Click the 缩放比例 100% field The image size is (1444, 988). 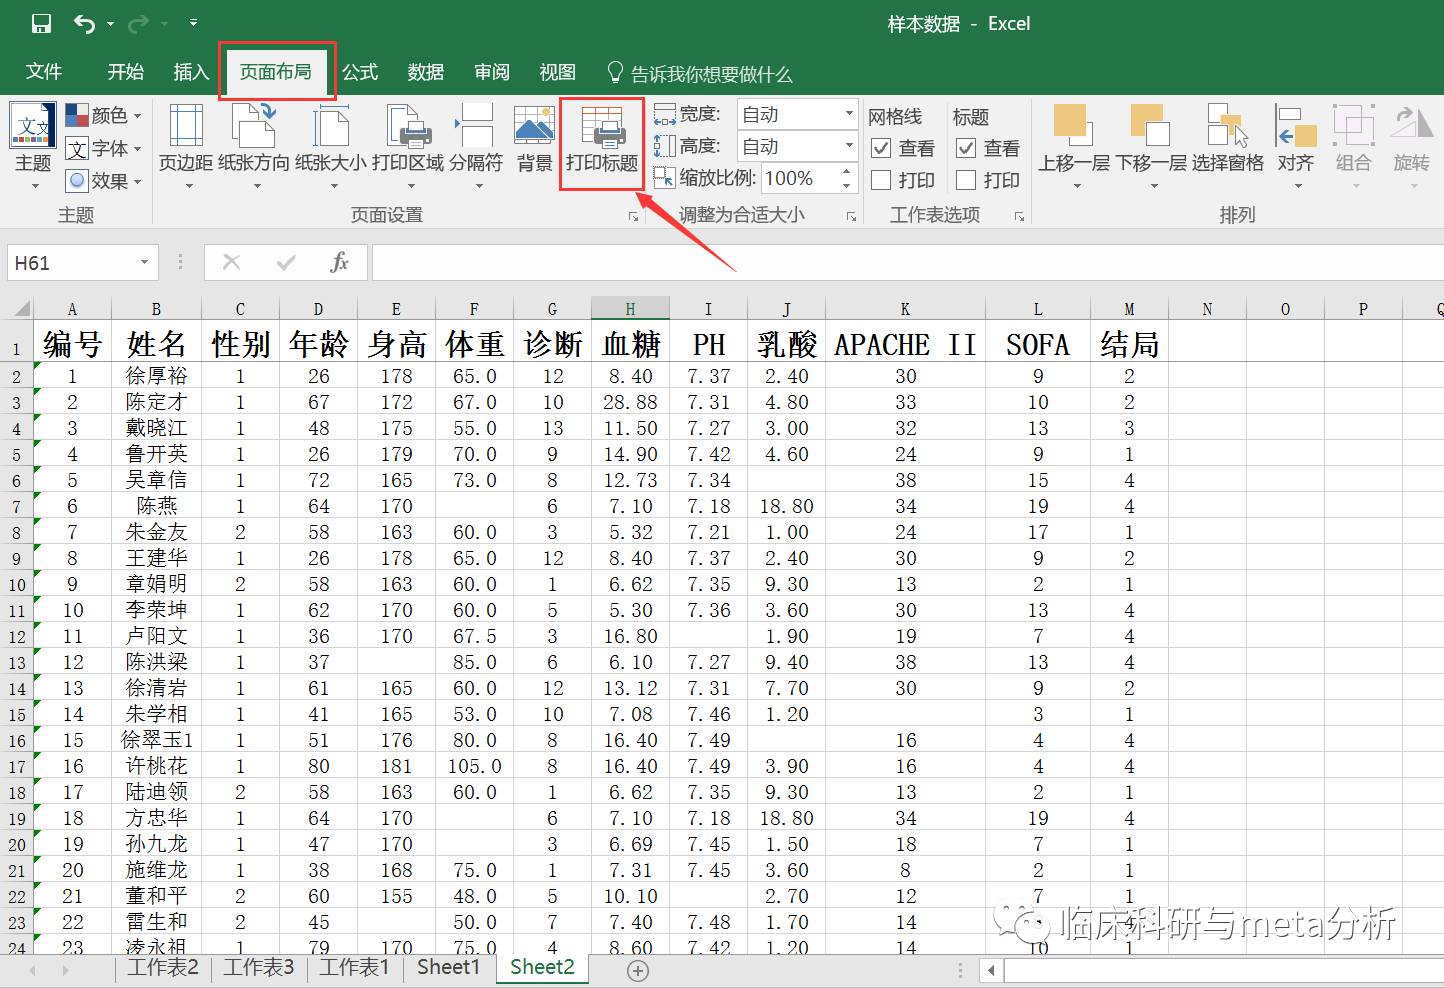click(x=799, y=179)
